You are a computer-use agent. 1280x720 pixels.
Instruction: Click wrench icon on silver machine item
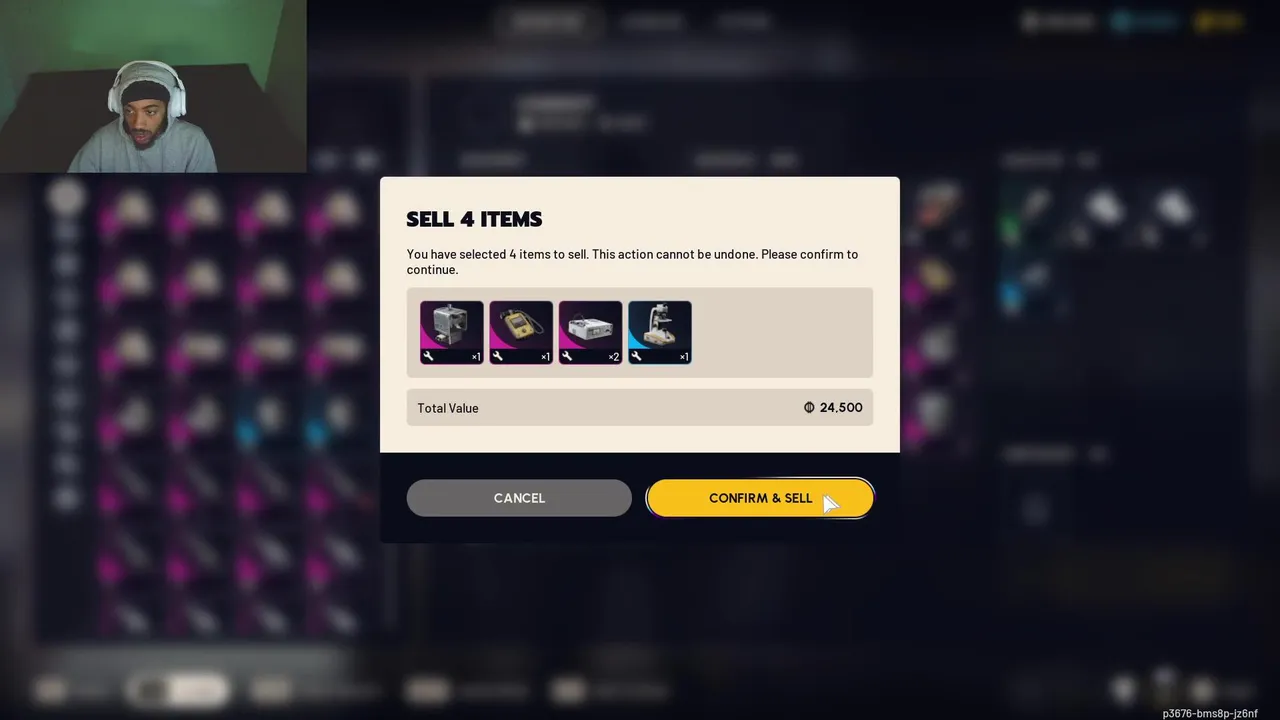pos(428,356)
